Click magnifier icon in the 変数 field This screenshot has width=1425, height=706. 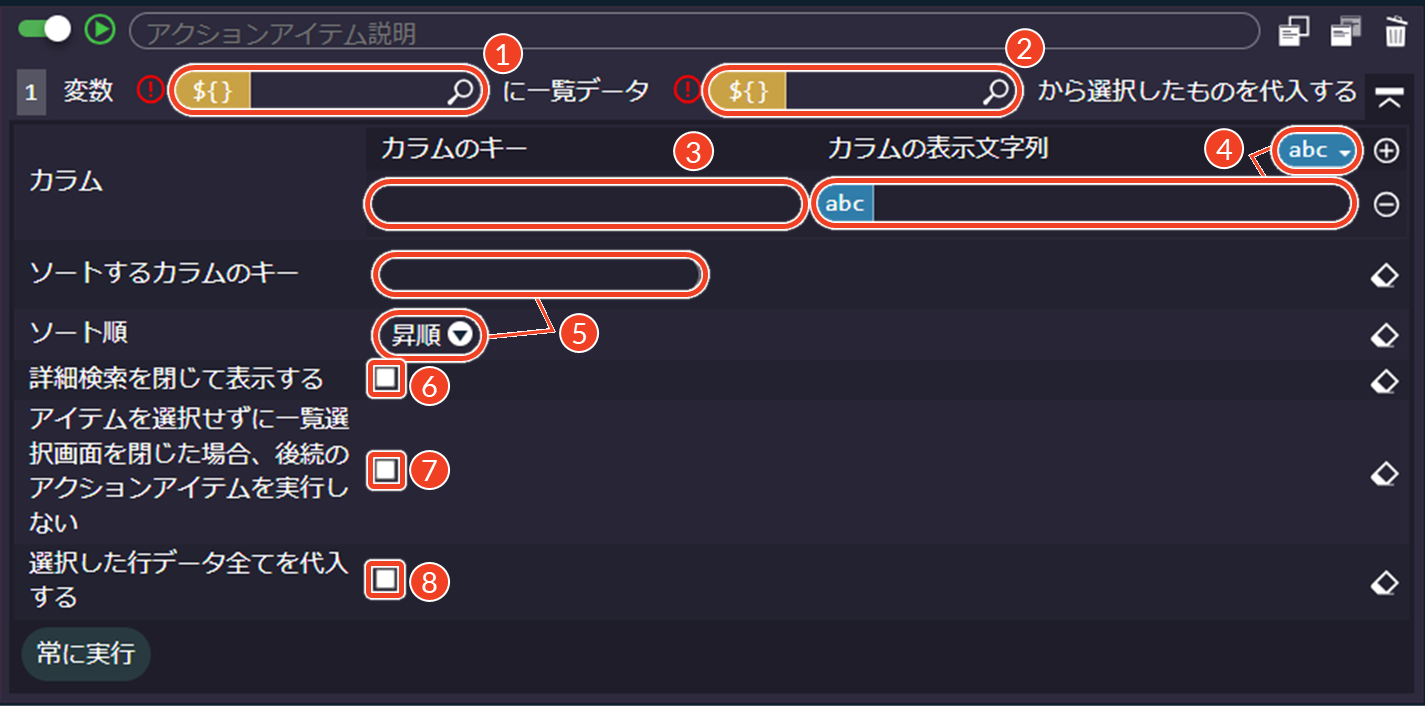coord(460,92)
